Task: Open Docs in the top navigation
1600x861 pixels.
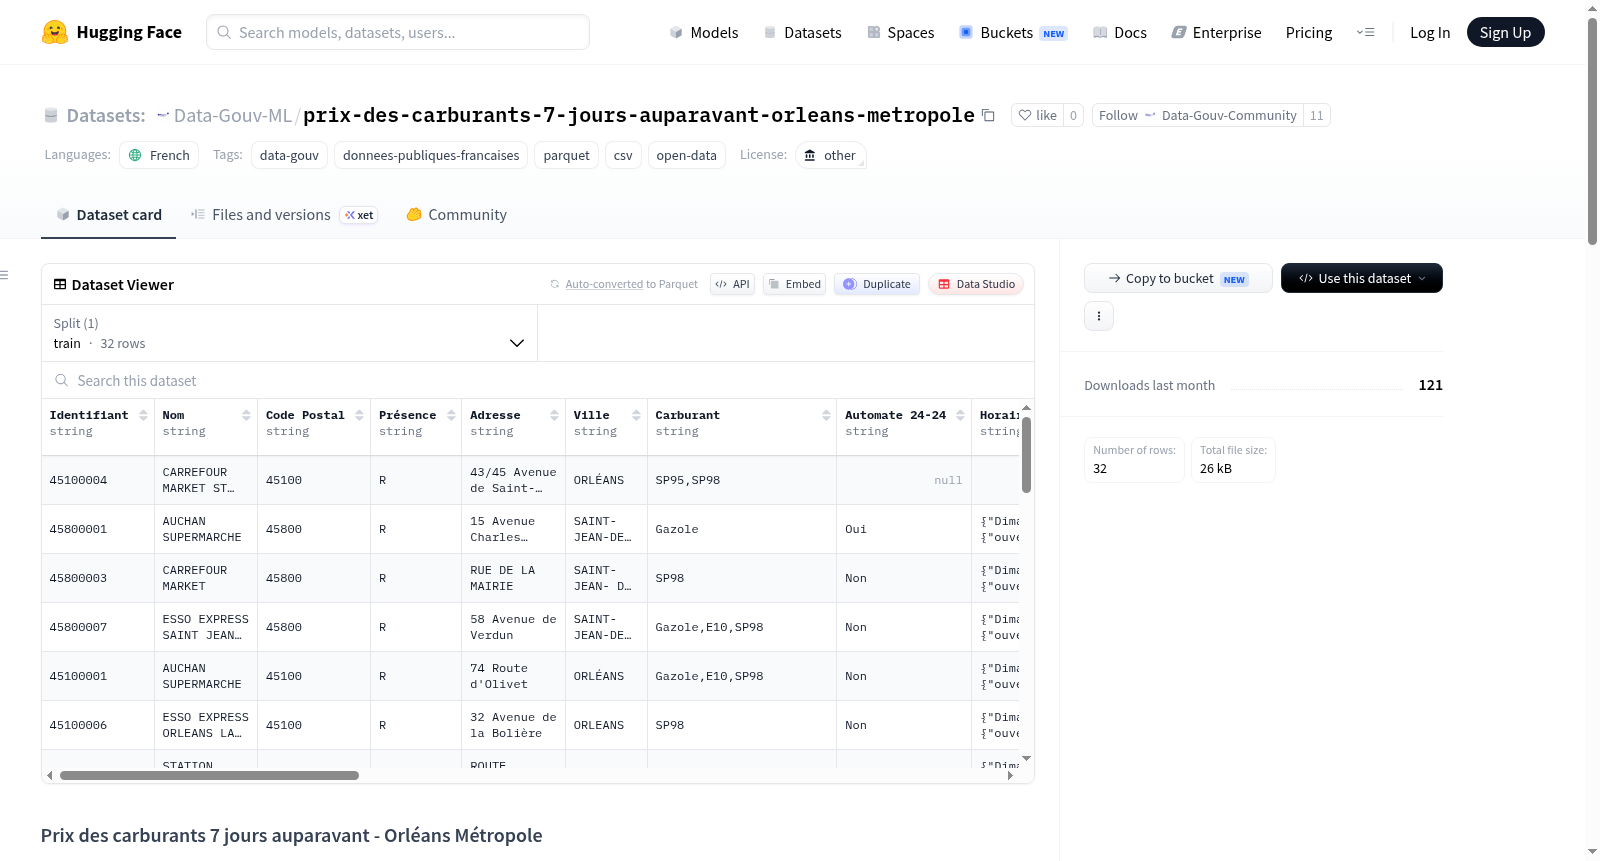Action: point(1119,32)
